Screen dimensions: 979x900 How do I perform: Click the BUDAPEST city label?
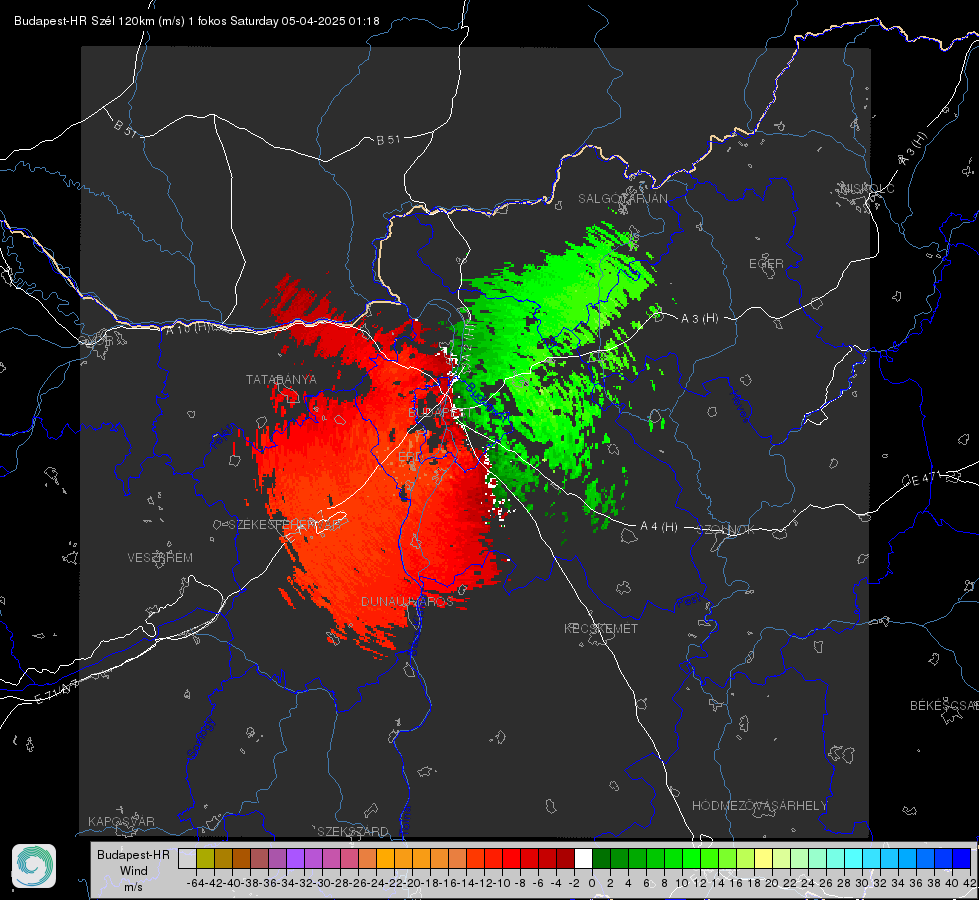(440, 413)
